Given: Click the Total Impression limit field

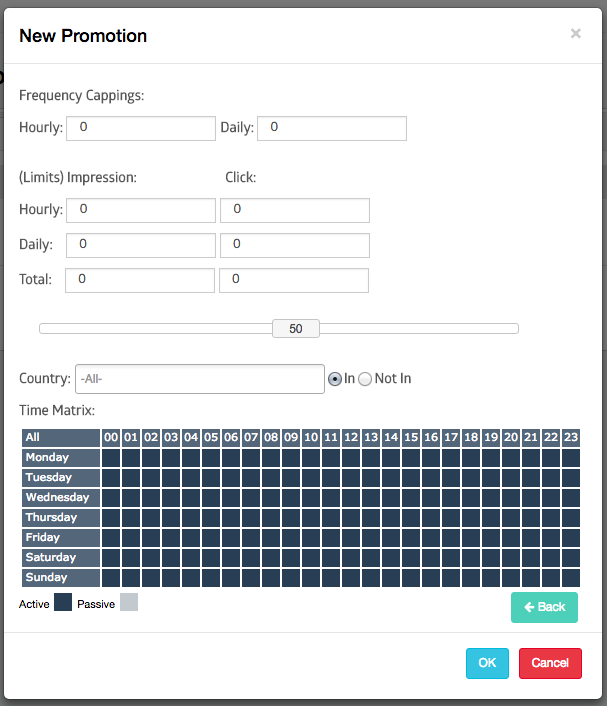Looking at the screenshot, I should [x=140, y=281].
